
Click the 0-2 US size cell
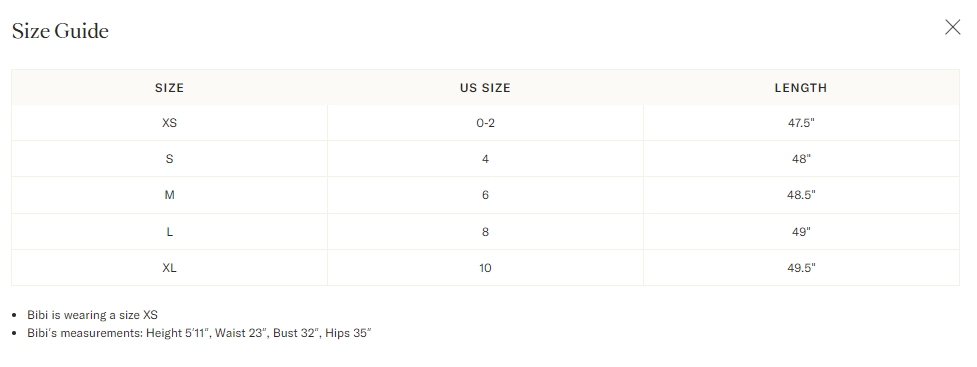pyautogui.click(x=485, y=123)
